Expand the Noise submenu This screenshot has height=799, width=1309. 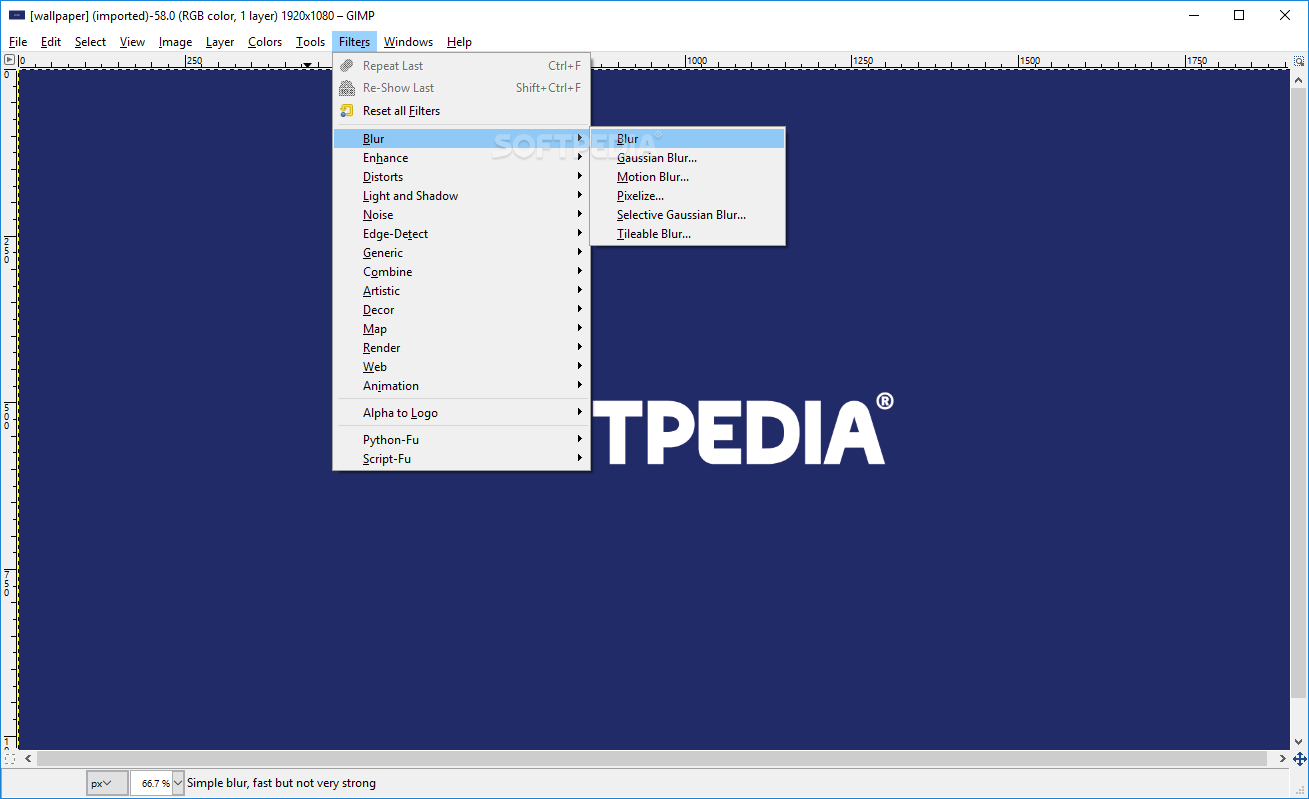(x=461, y=215)
